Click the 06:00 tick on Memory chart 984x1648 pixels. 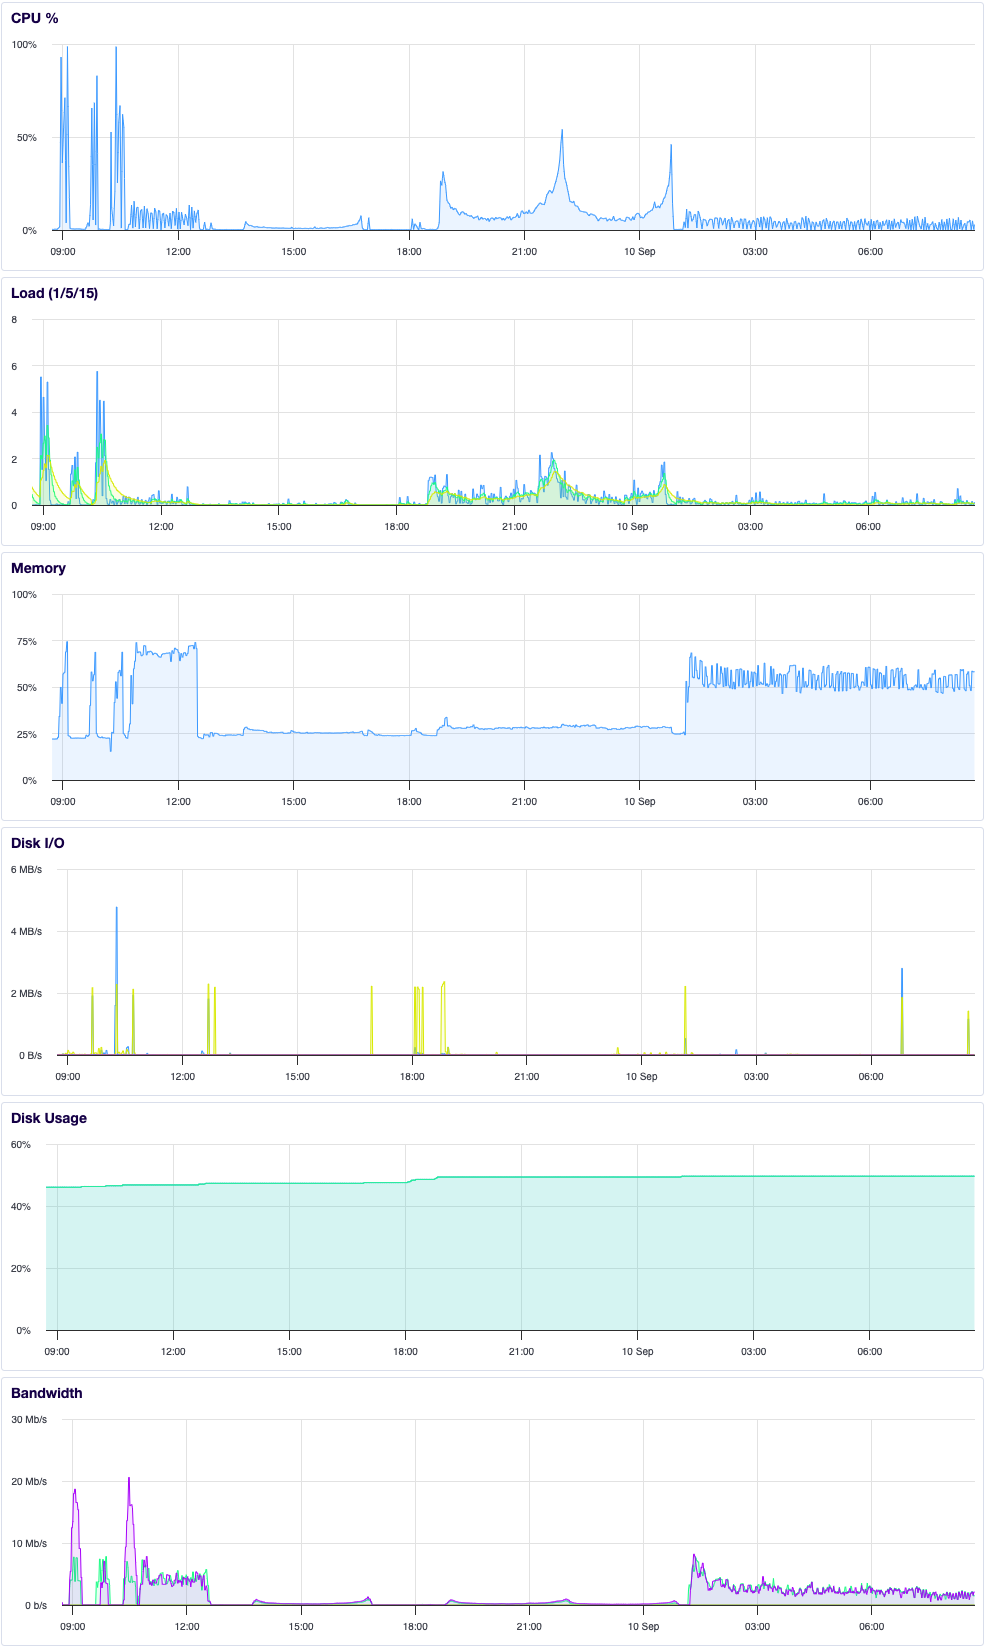tap(870, 802)
